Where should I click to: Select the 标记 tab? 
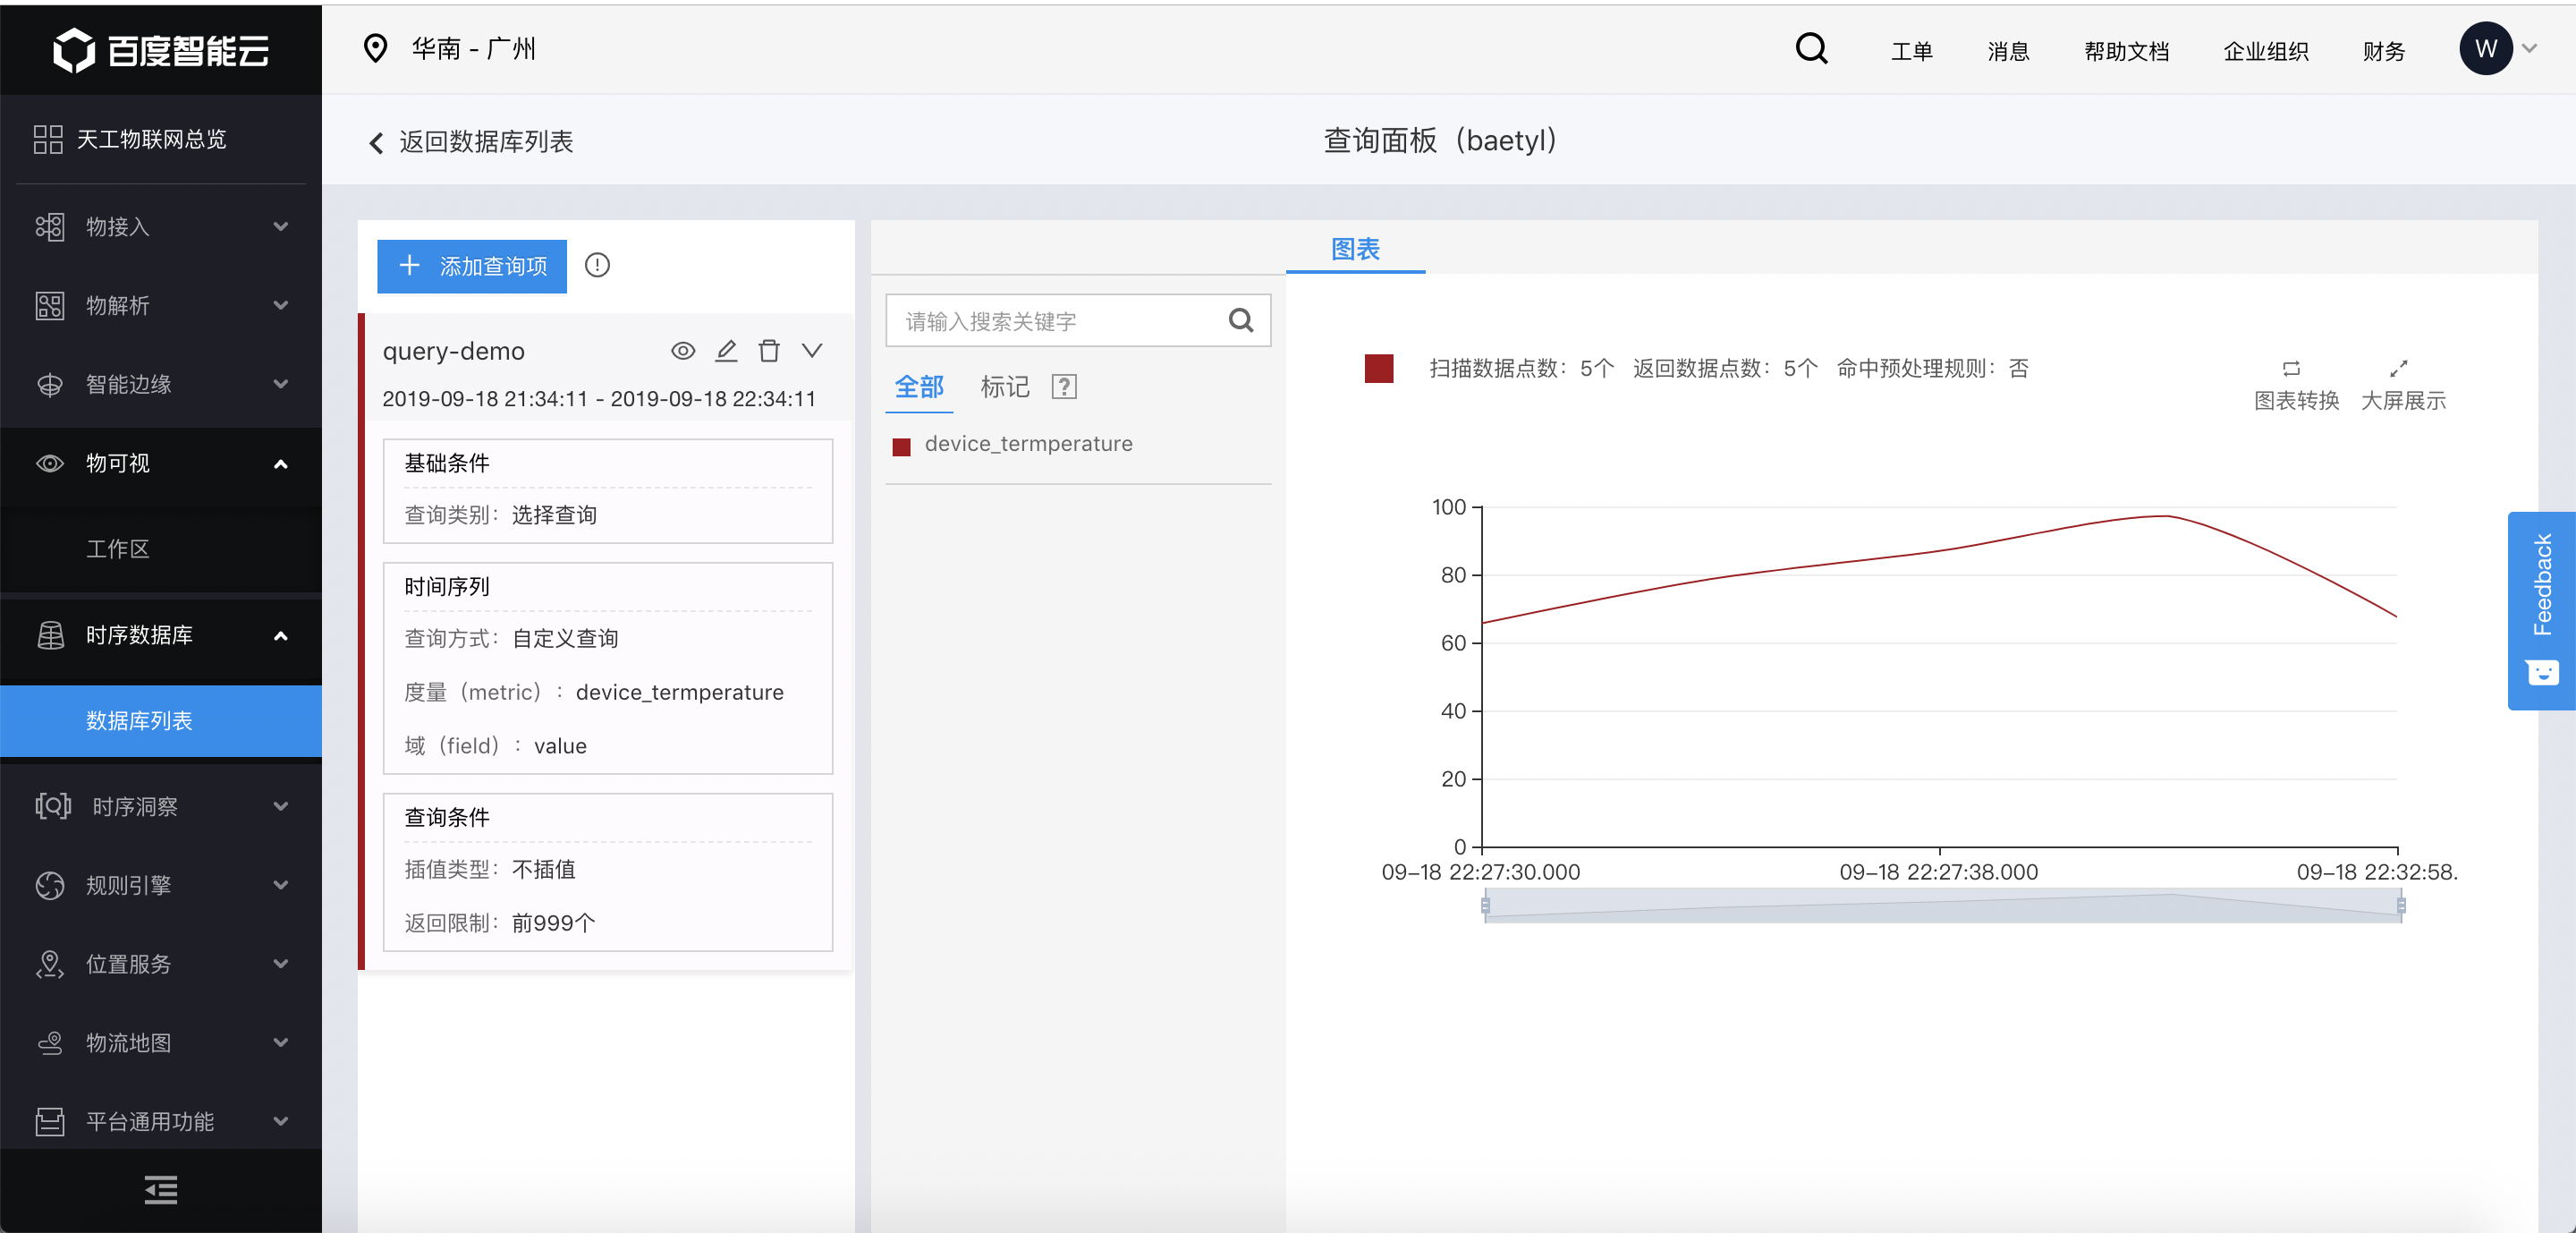coord(1004,387)
